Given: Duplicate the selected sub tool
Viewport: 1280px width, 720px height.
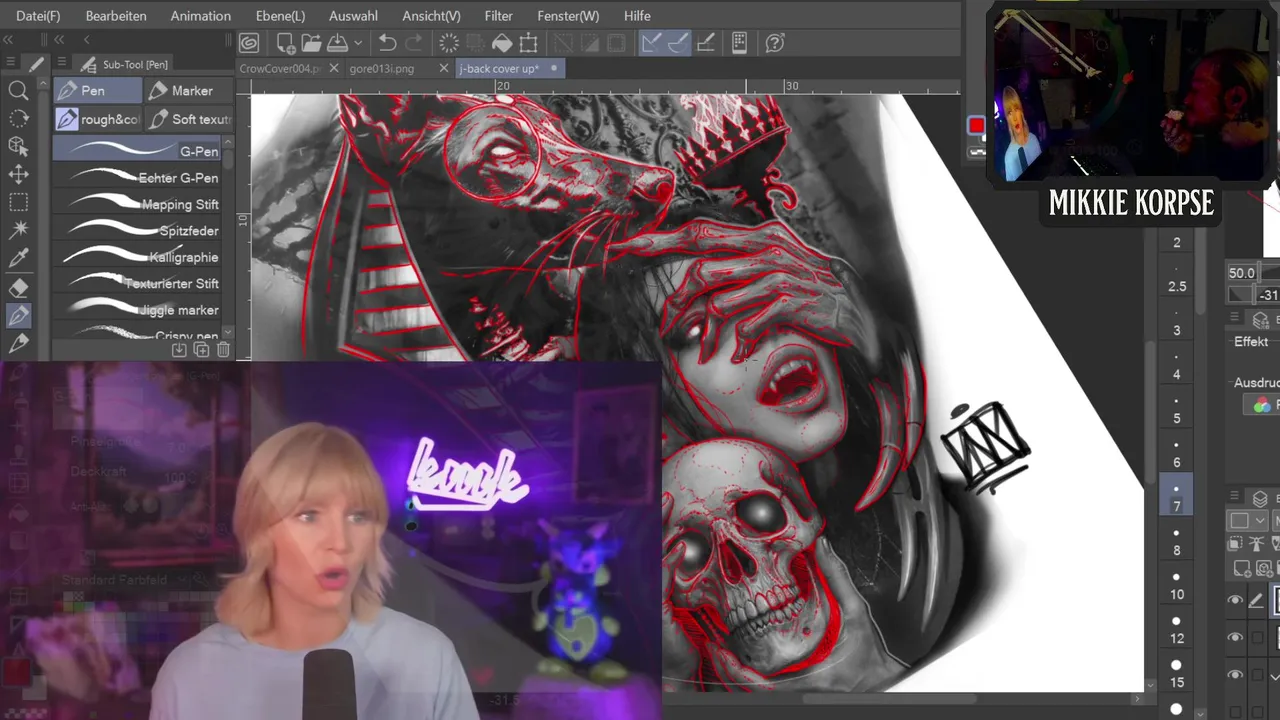Looking at the screenshot, I should coord(201,350).
